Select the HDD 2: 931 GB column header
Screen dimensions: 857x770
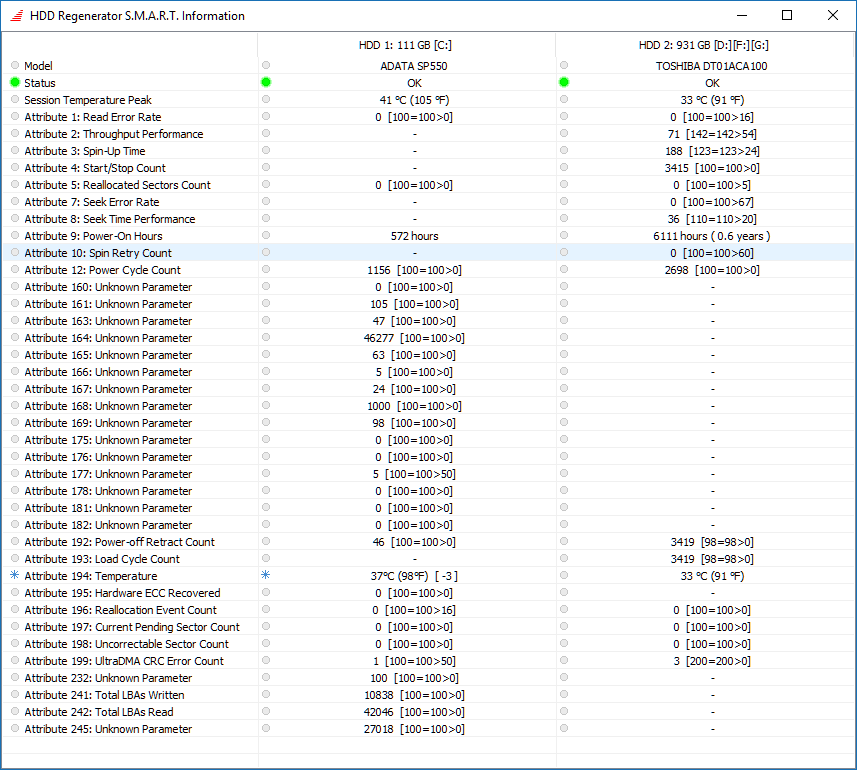(704, 45)
